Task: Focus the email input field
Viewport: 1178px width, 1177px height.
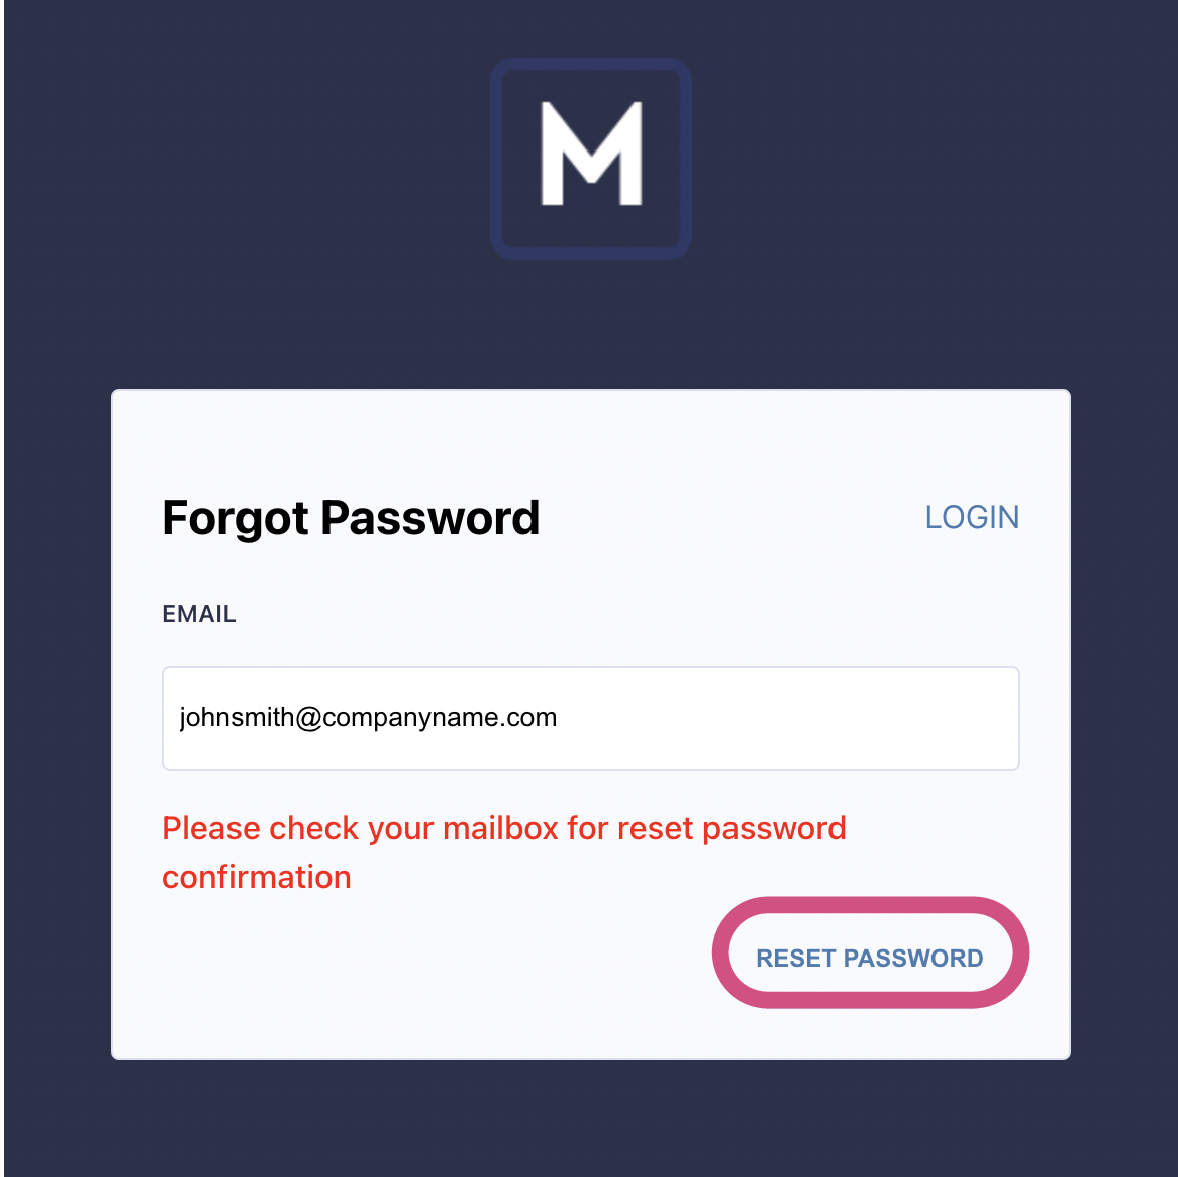Action: [x=590, y=718]
